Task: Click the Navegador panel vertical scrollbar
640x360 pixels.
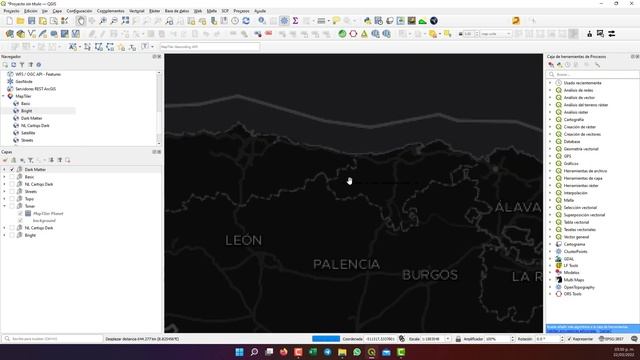Action: (159, 108)
